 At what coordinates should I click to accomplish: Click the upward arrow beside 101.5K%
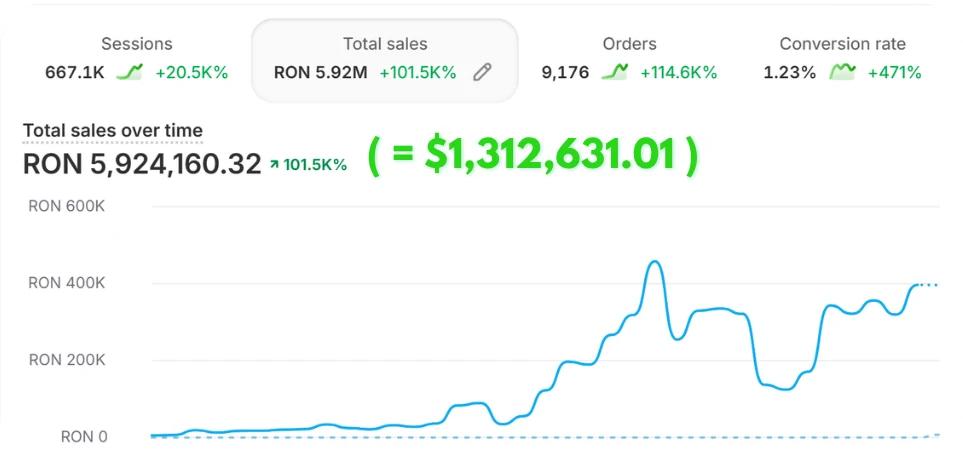click(274, 165)
